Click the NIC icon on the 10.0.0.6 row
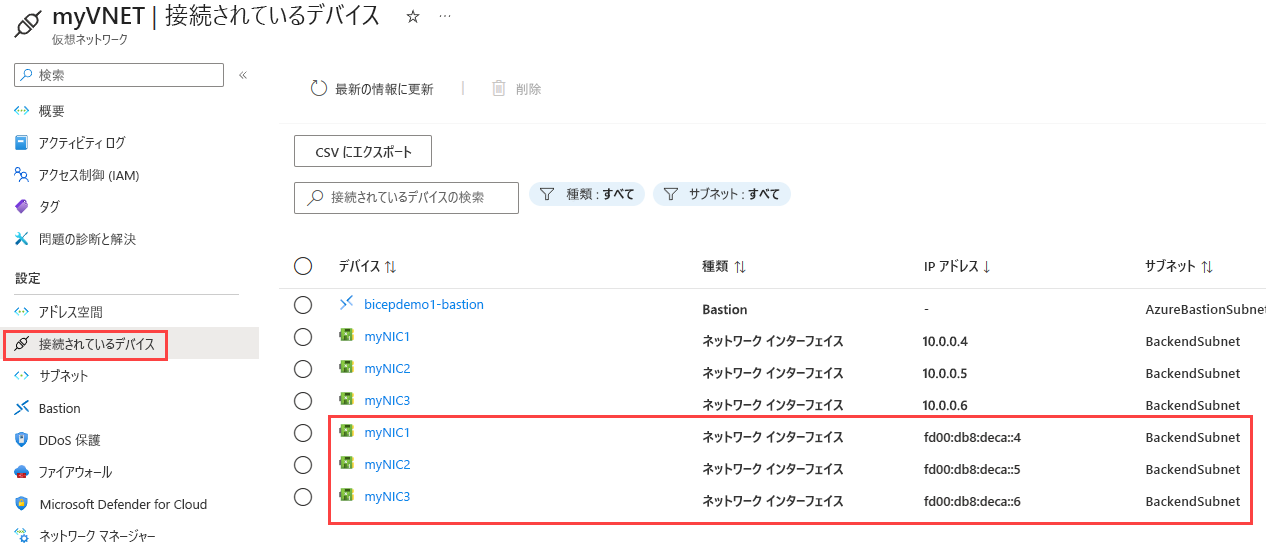 coord(347,399)
